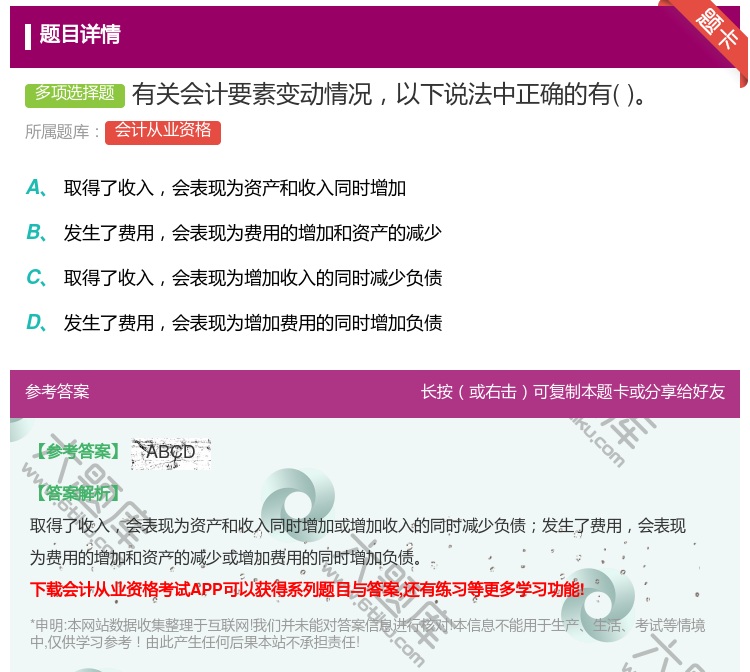Click the 多项选择题 question type badge
This screenshot has height=672, width=750.
pyautogui.click(x=75, y=94)
